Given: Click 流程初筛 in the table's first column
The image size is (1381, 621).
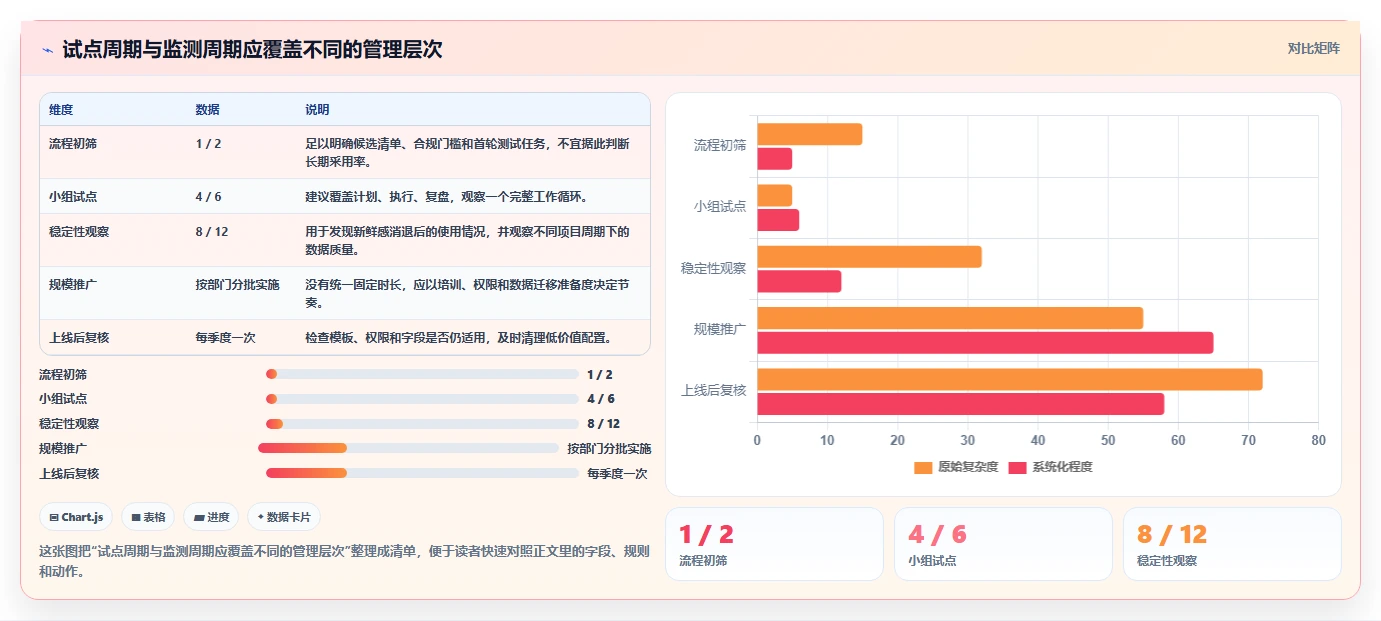Looking at the screenshot, I should point(73,144).
